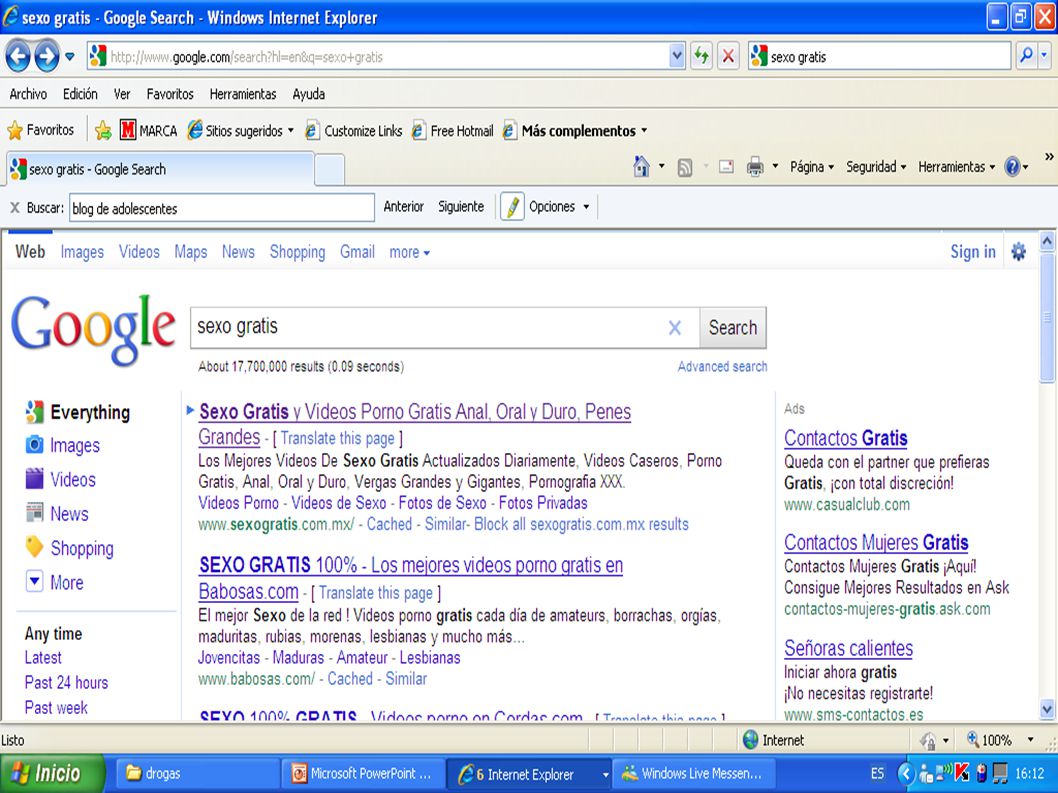Toggle the highlight matches pencil icon
This screenshot has width=1058, height=793.
[x=512, y=207]
